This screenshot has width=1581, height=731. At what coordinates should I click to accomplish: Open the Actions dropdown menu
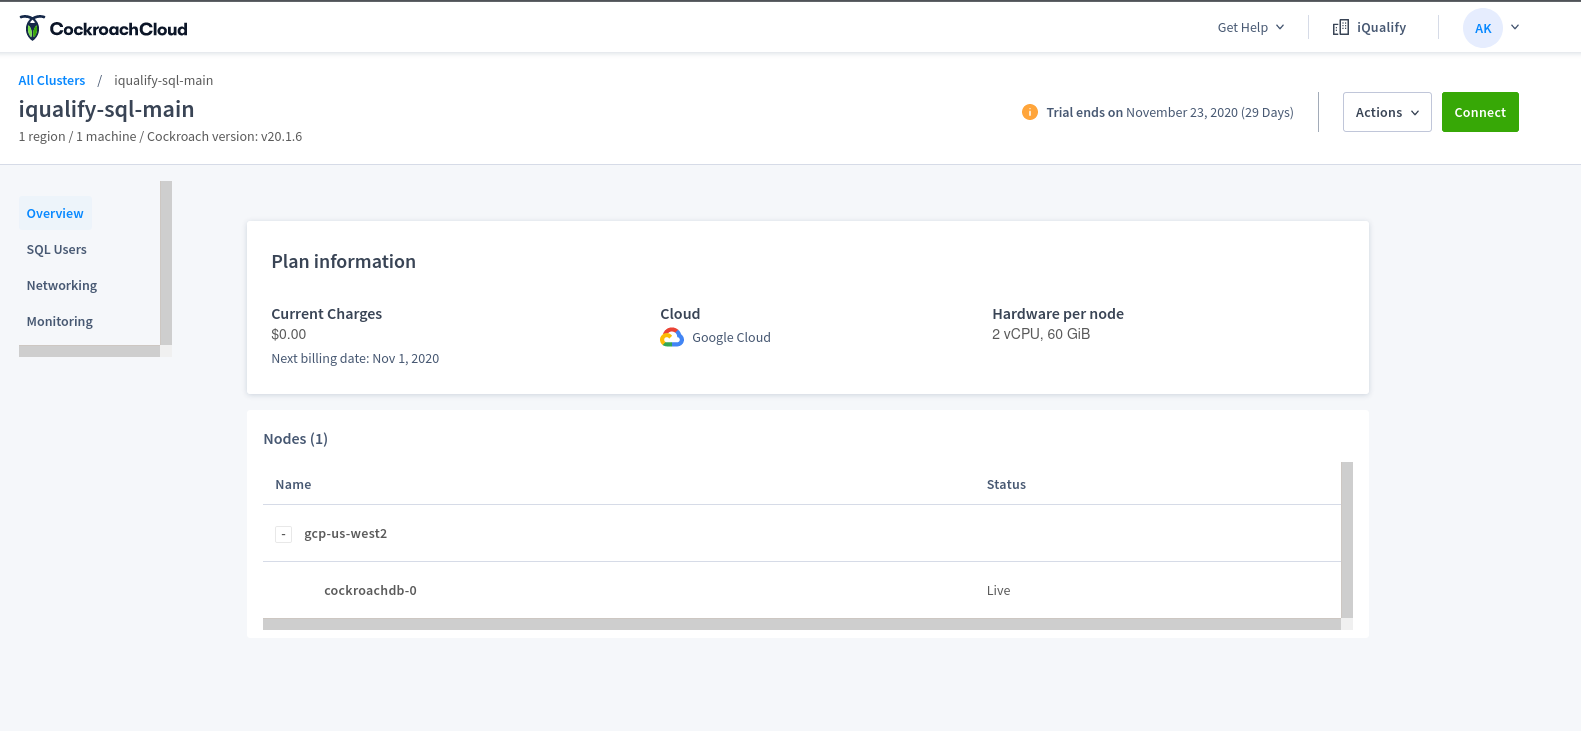click(1386, 112)
